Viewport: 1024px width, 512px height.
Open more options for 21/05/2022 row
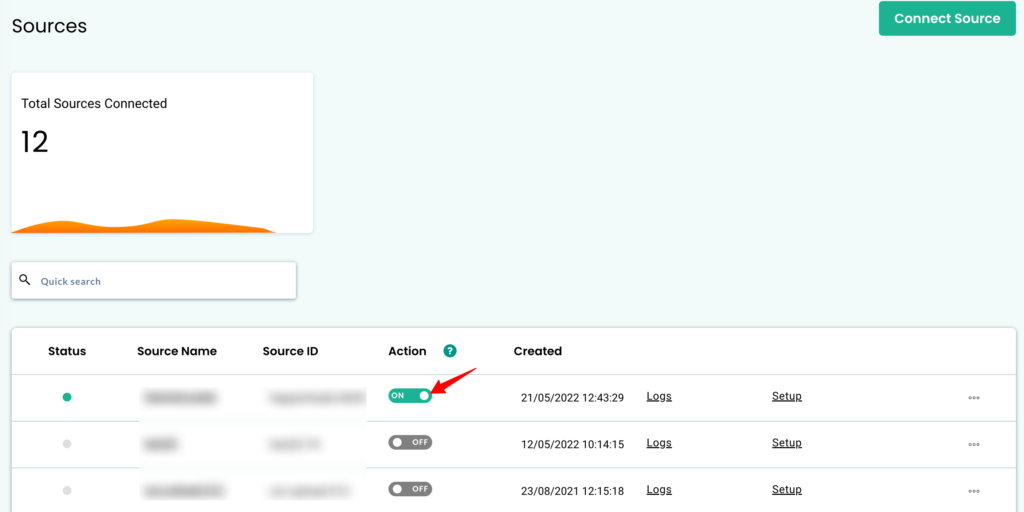(x=974, y=398)
